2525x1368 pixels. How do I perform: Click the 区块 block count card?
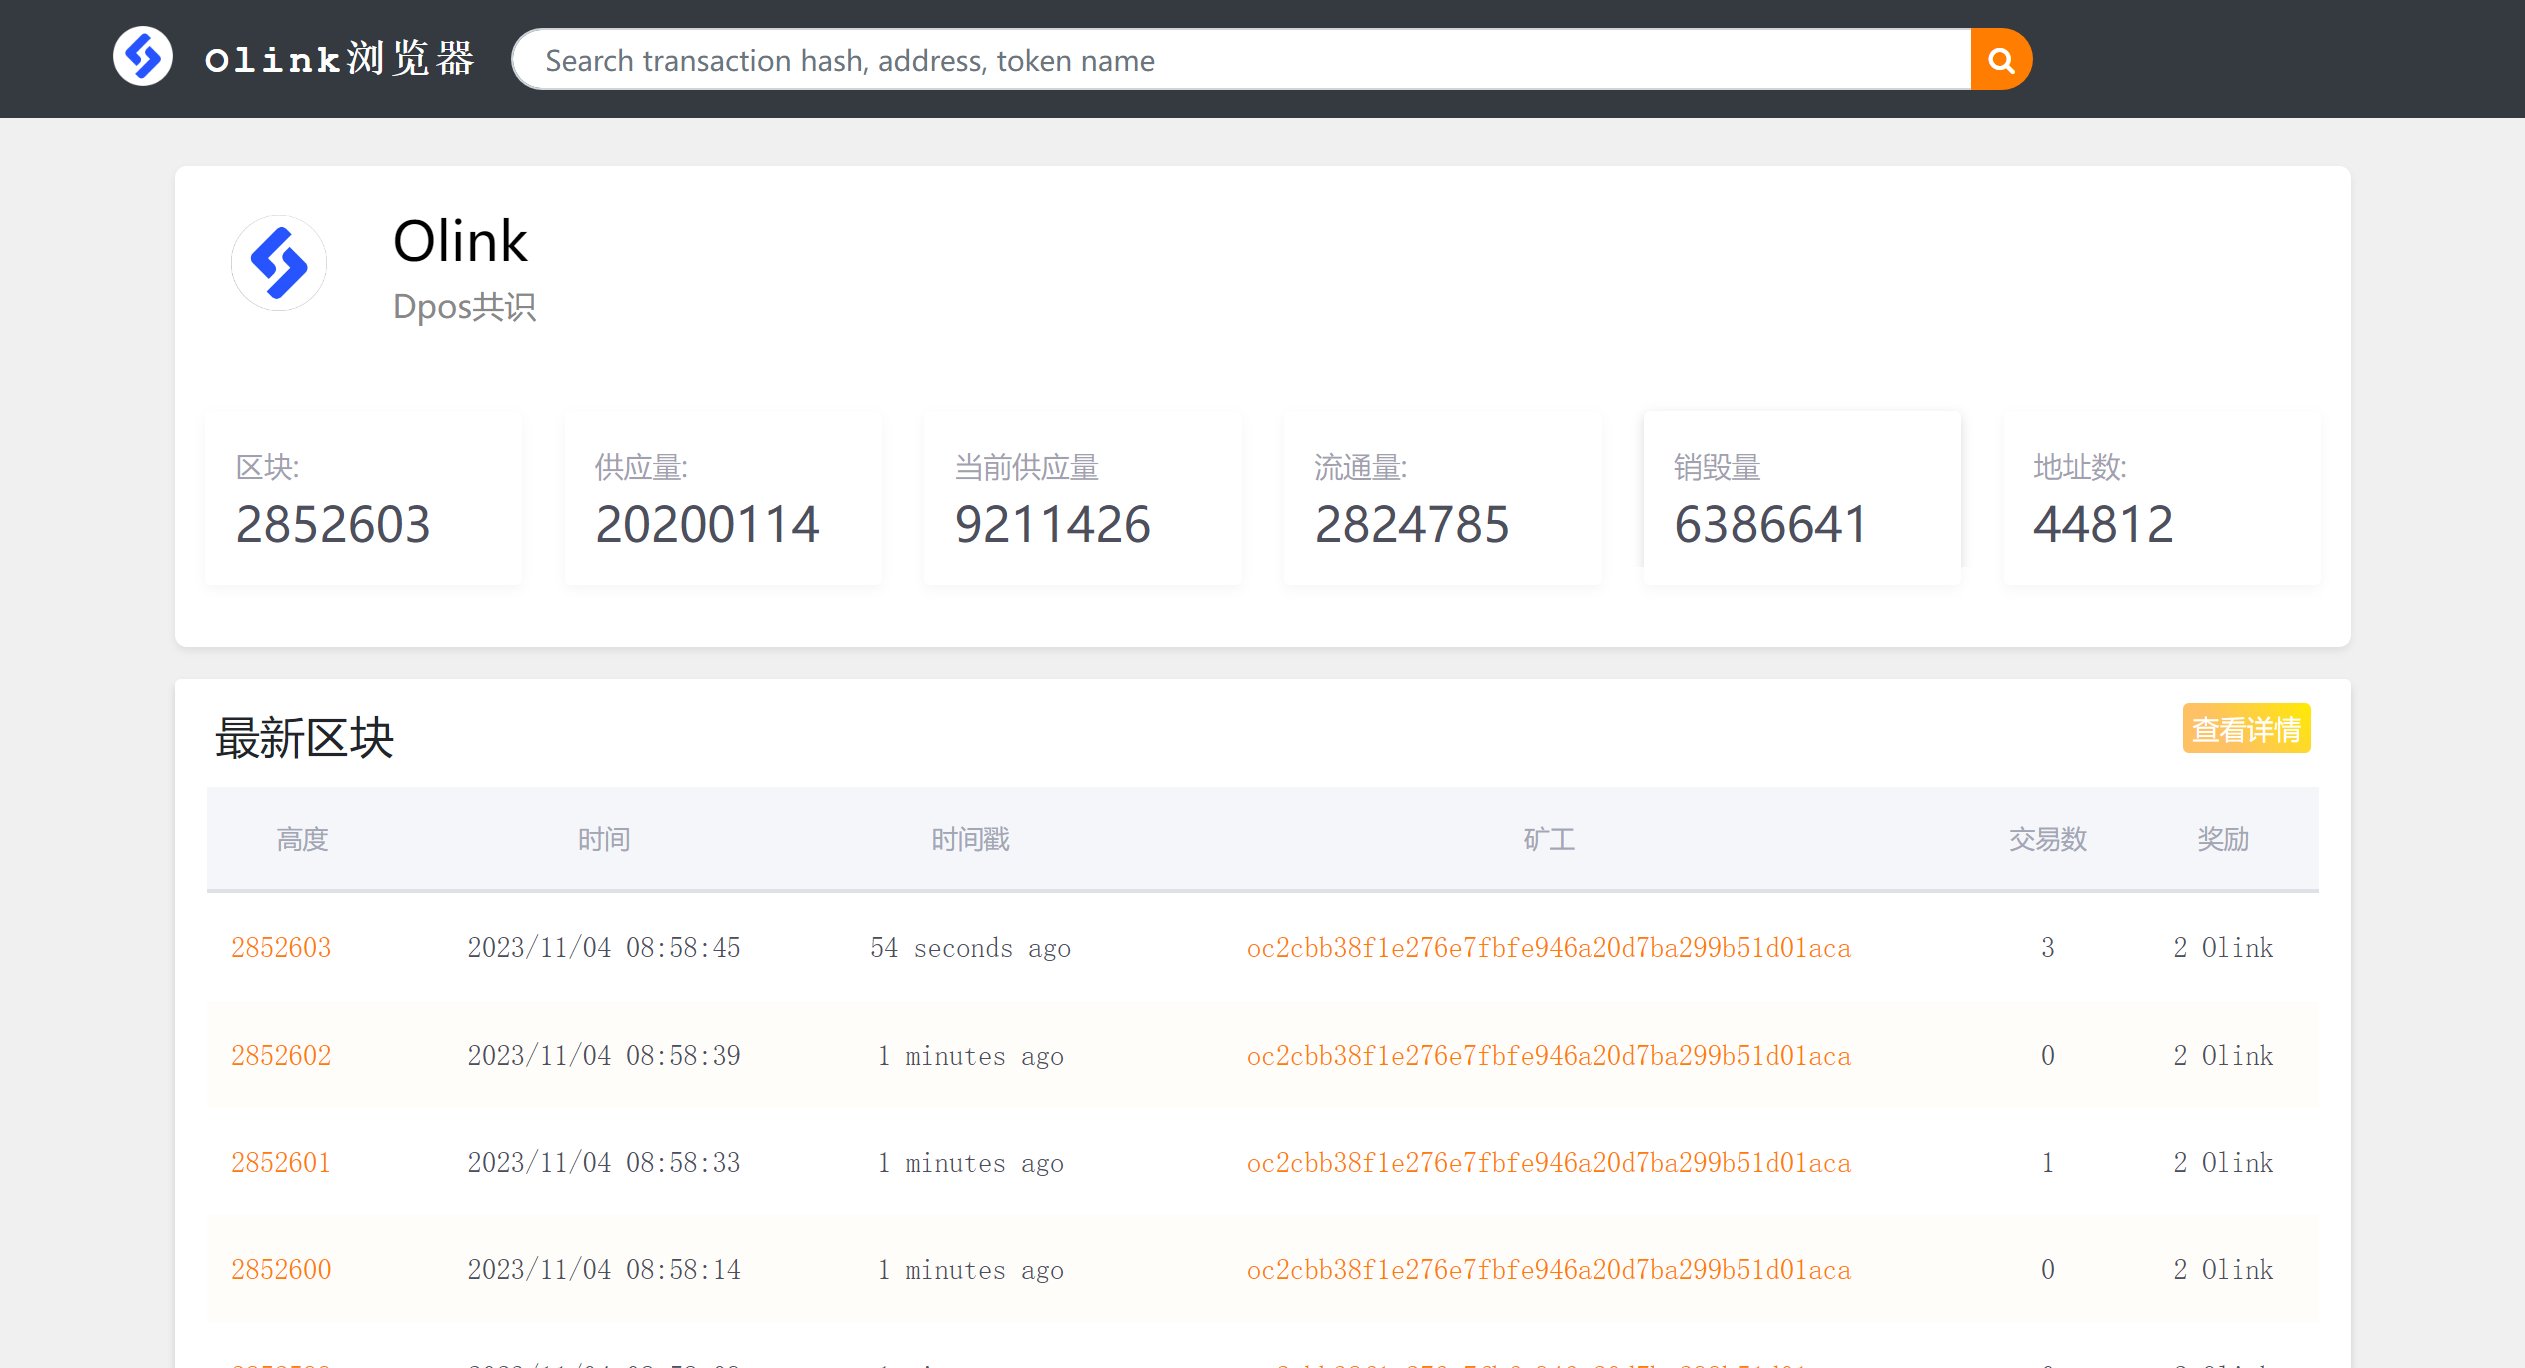pyautogui.click(x=363, y=499)
